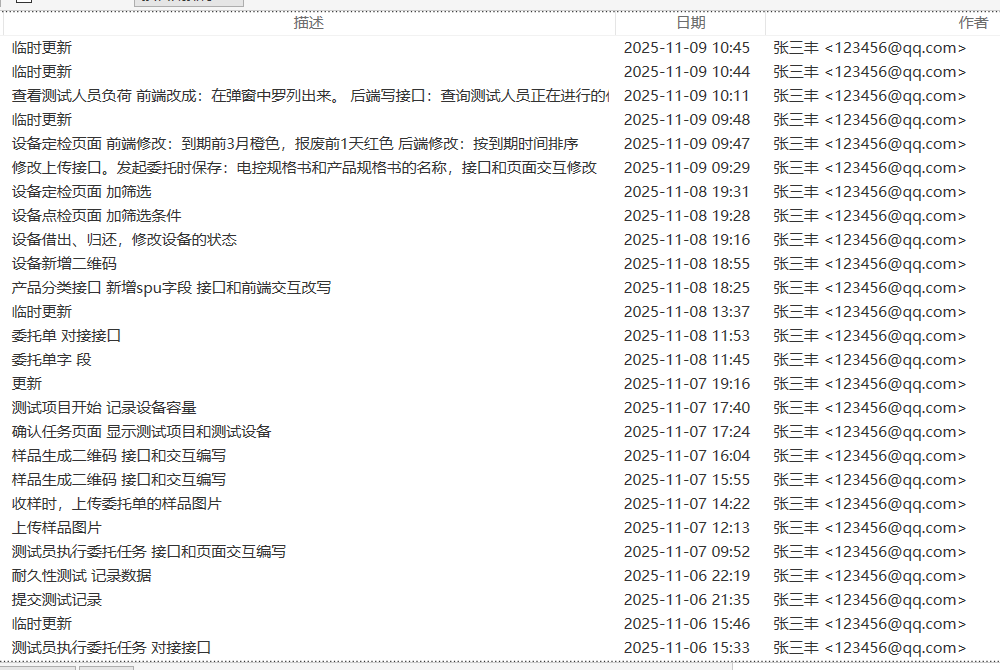Screen dimensions: 1000x670
Task: Select the 设备点检页面 加筛选条件 commit
Action: pos(97,216)
